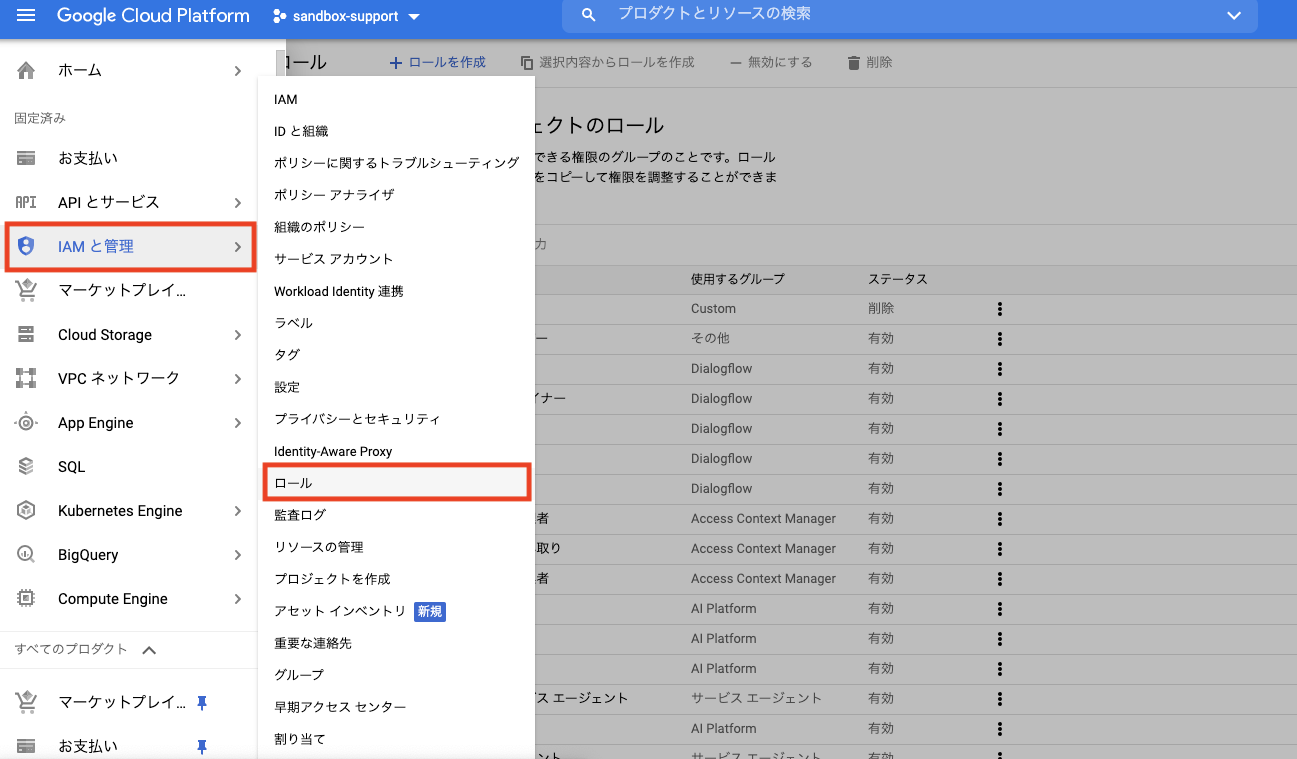
Task: Open IAM と管理 in the sidebar
Action: coord(130,246)
